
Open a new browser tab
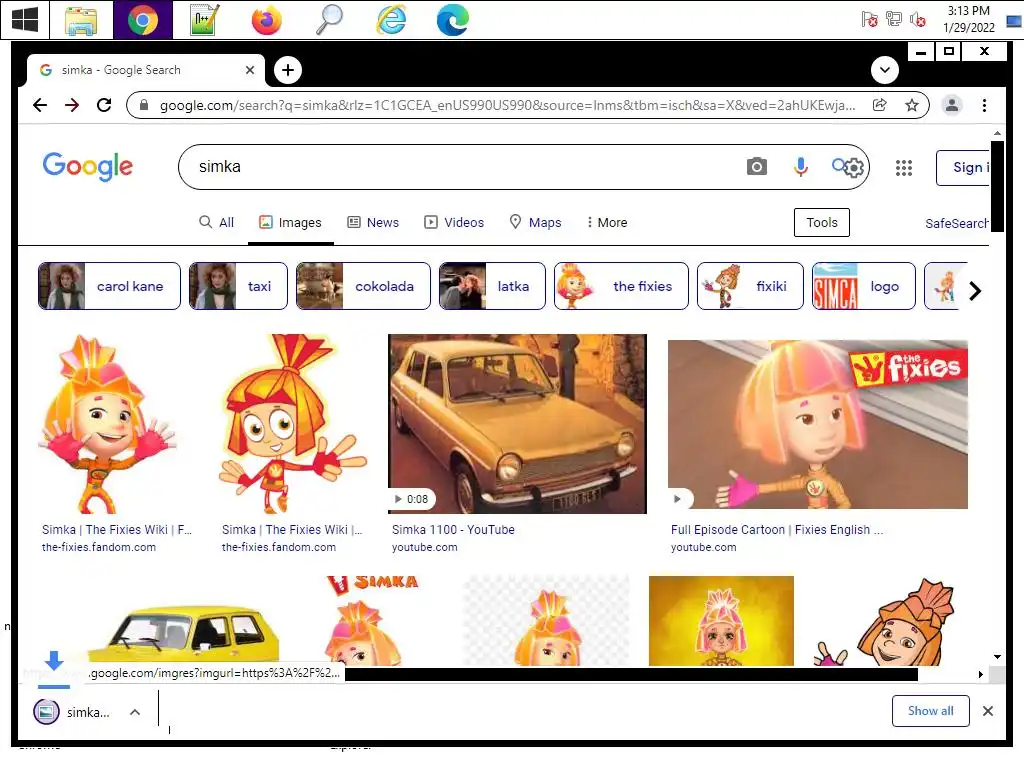(287, 70)
